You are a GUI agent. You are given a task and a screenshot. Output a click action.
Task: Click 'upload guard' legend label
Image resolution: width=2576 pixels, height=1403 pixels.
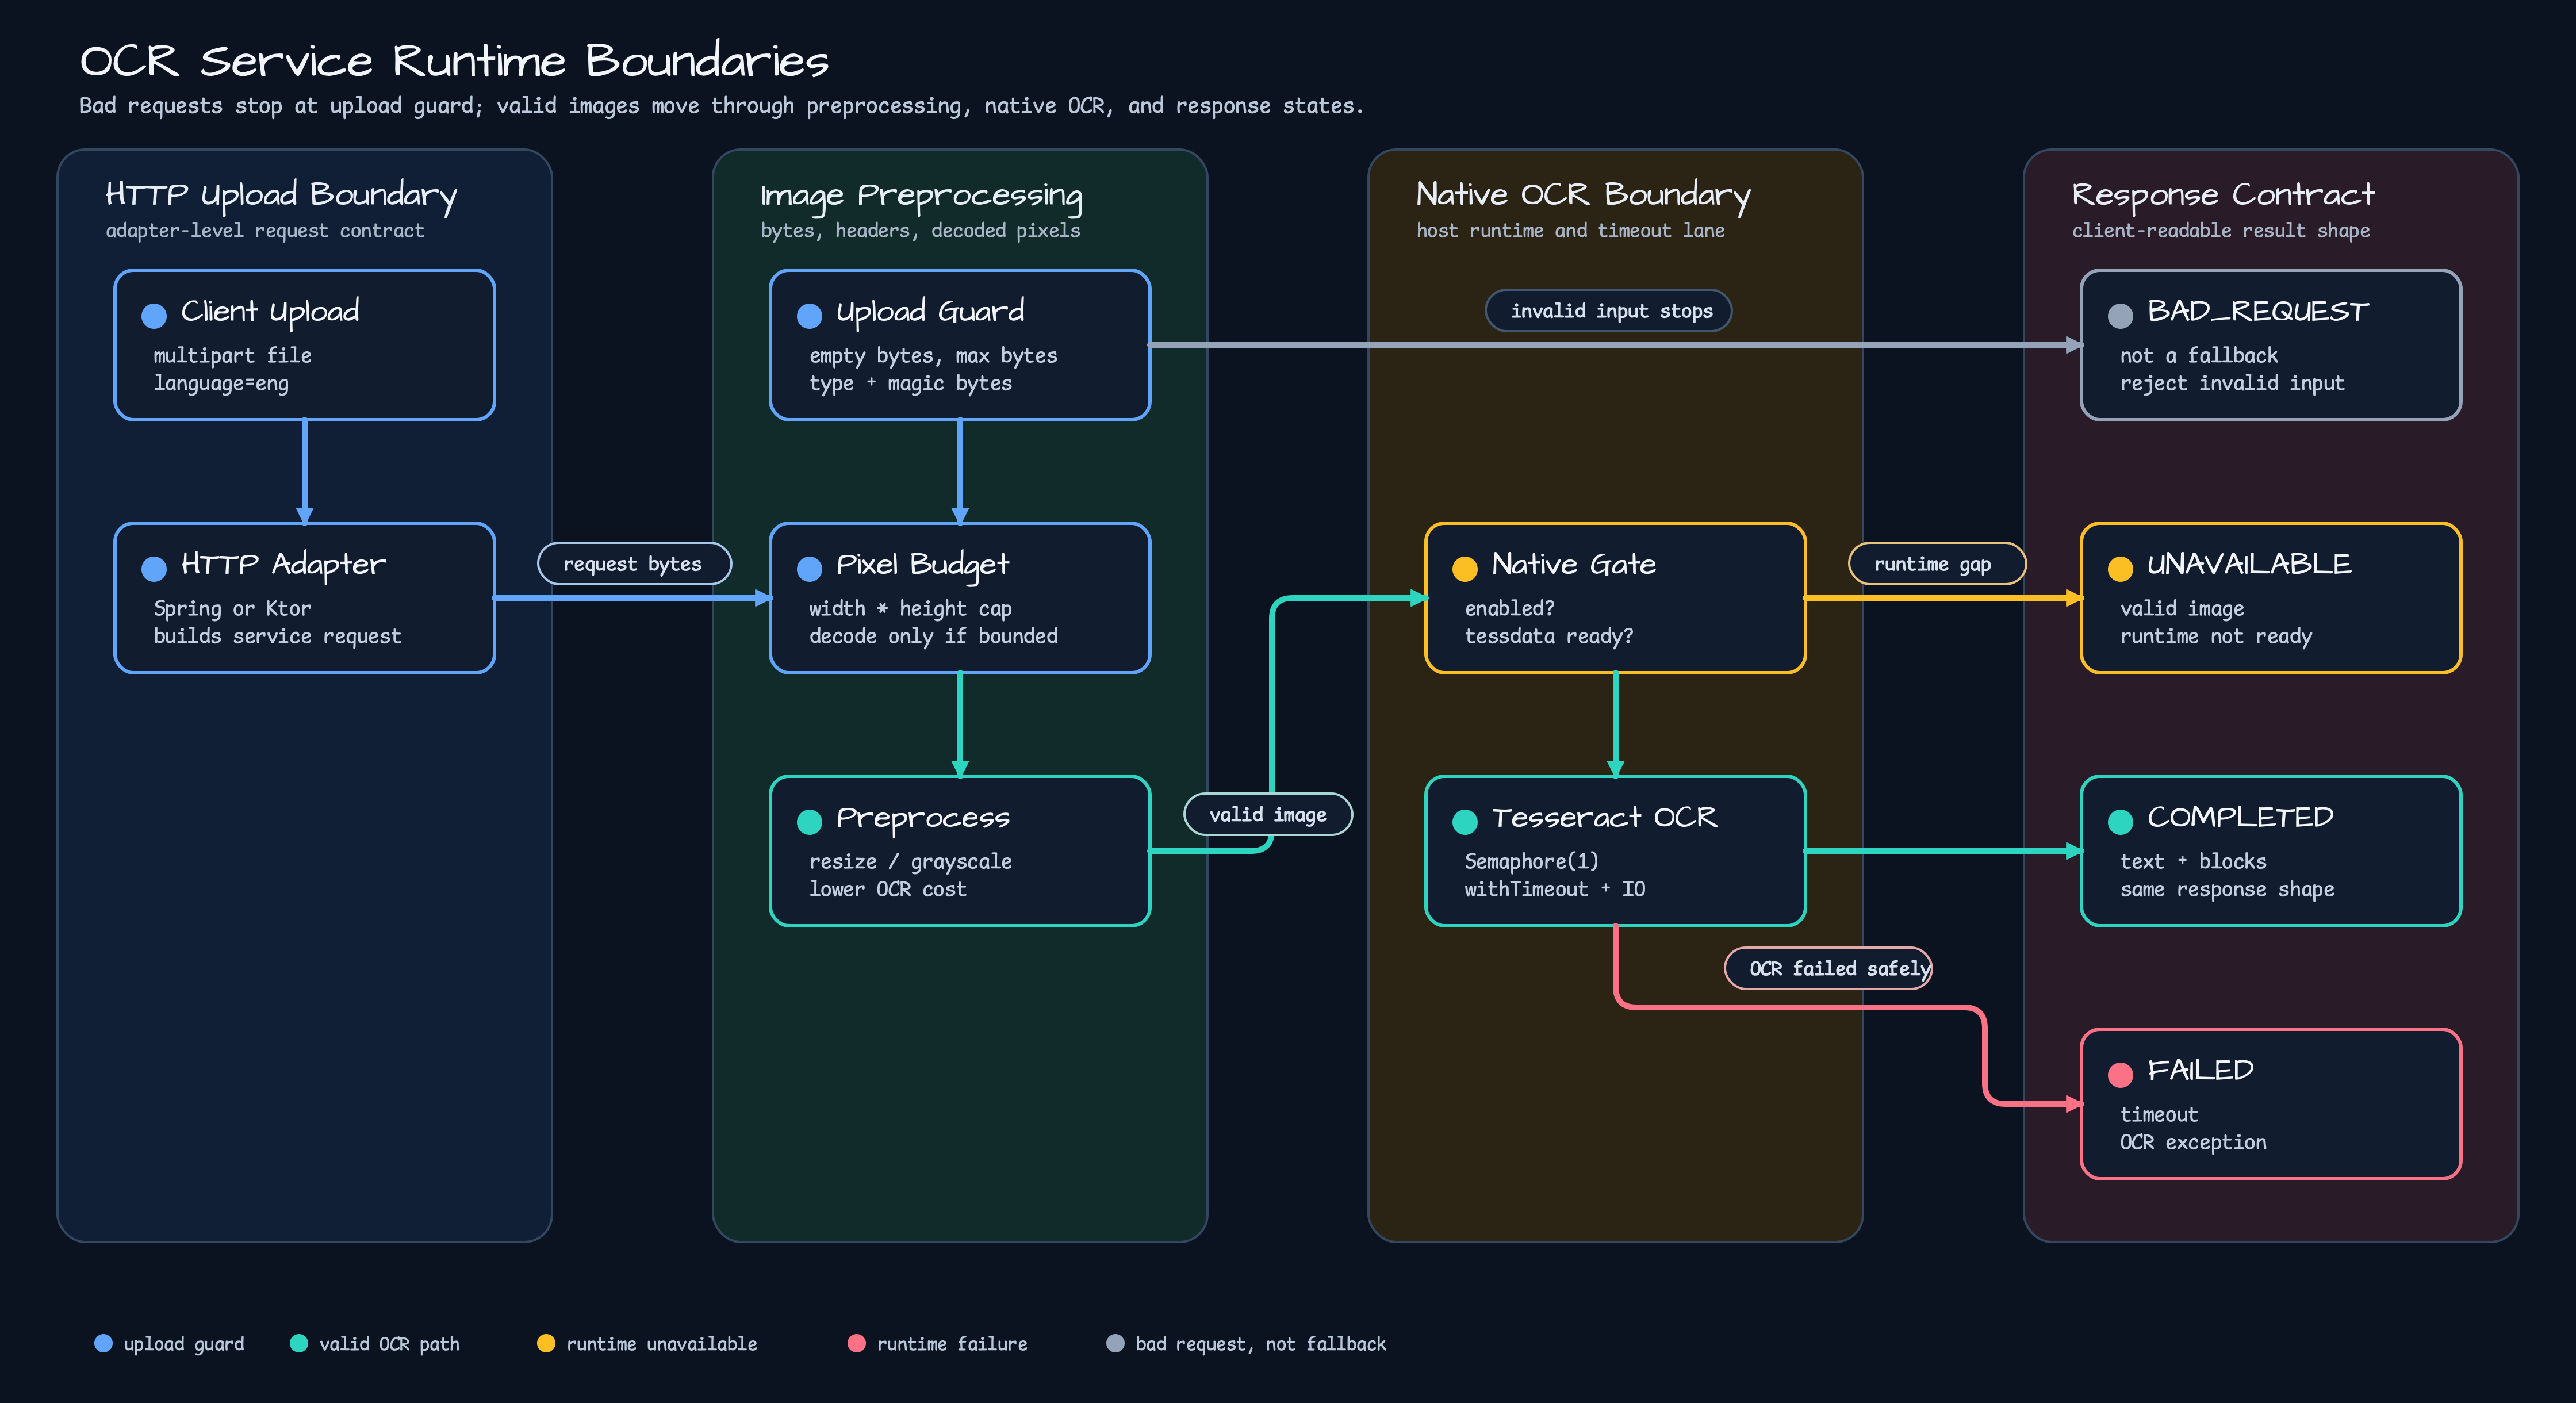pyautogui.click(x=184, y=1344)
